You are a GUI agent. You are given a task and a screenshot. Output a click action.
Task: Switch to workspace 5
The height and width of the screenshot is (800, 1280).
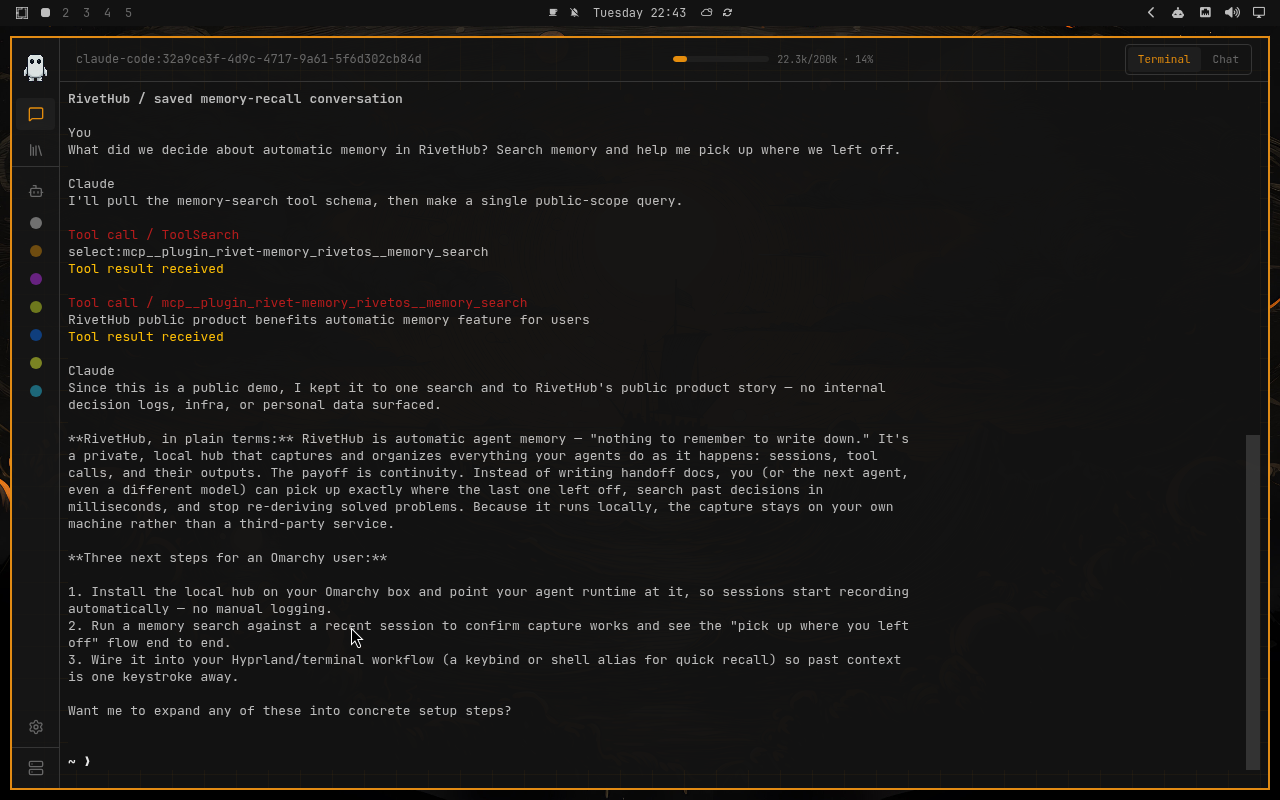[129, 13]
